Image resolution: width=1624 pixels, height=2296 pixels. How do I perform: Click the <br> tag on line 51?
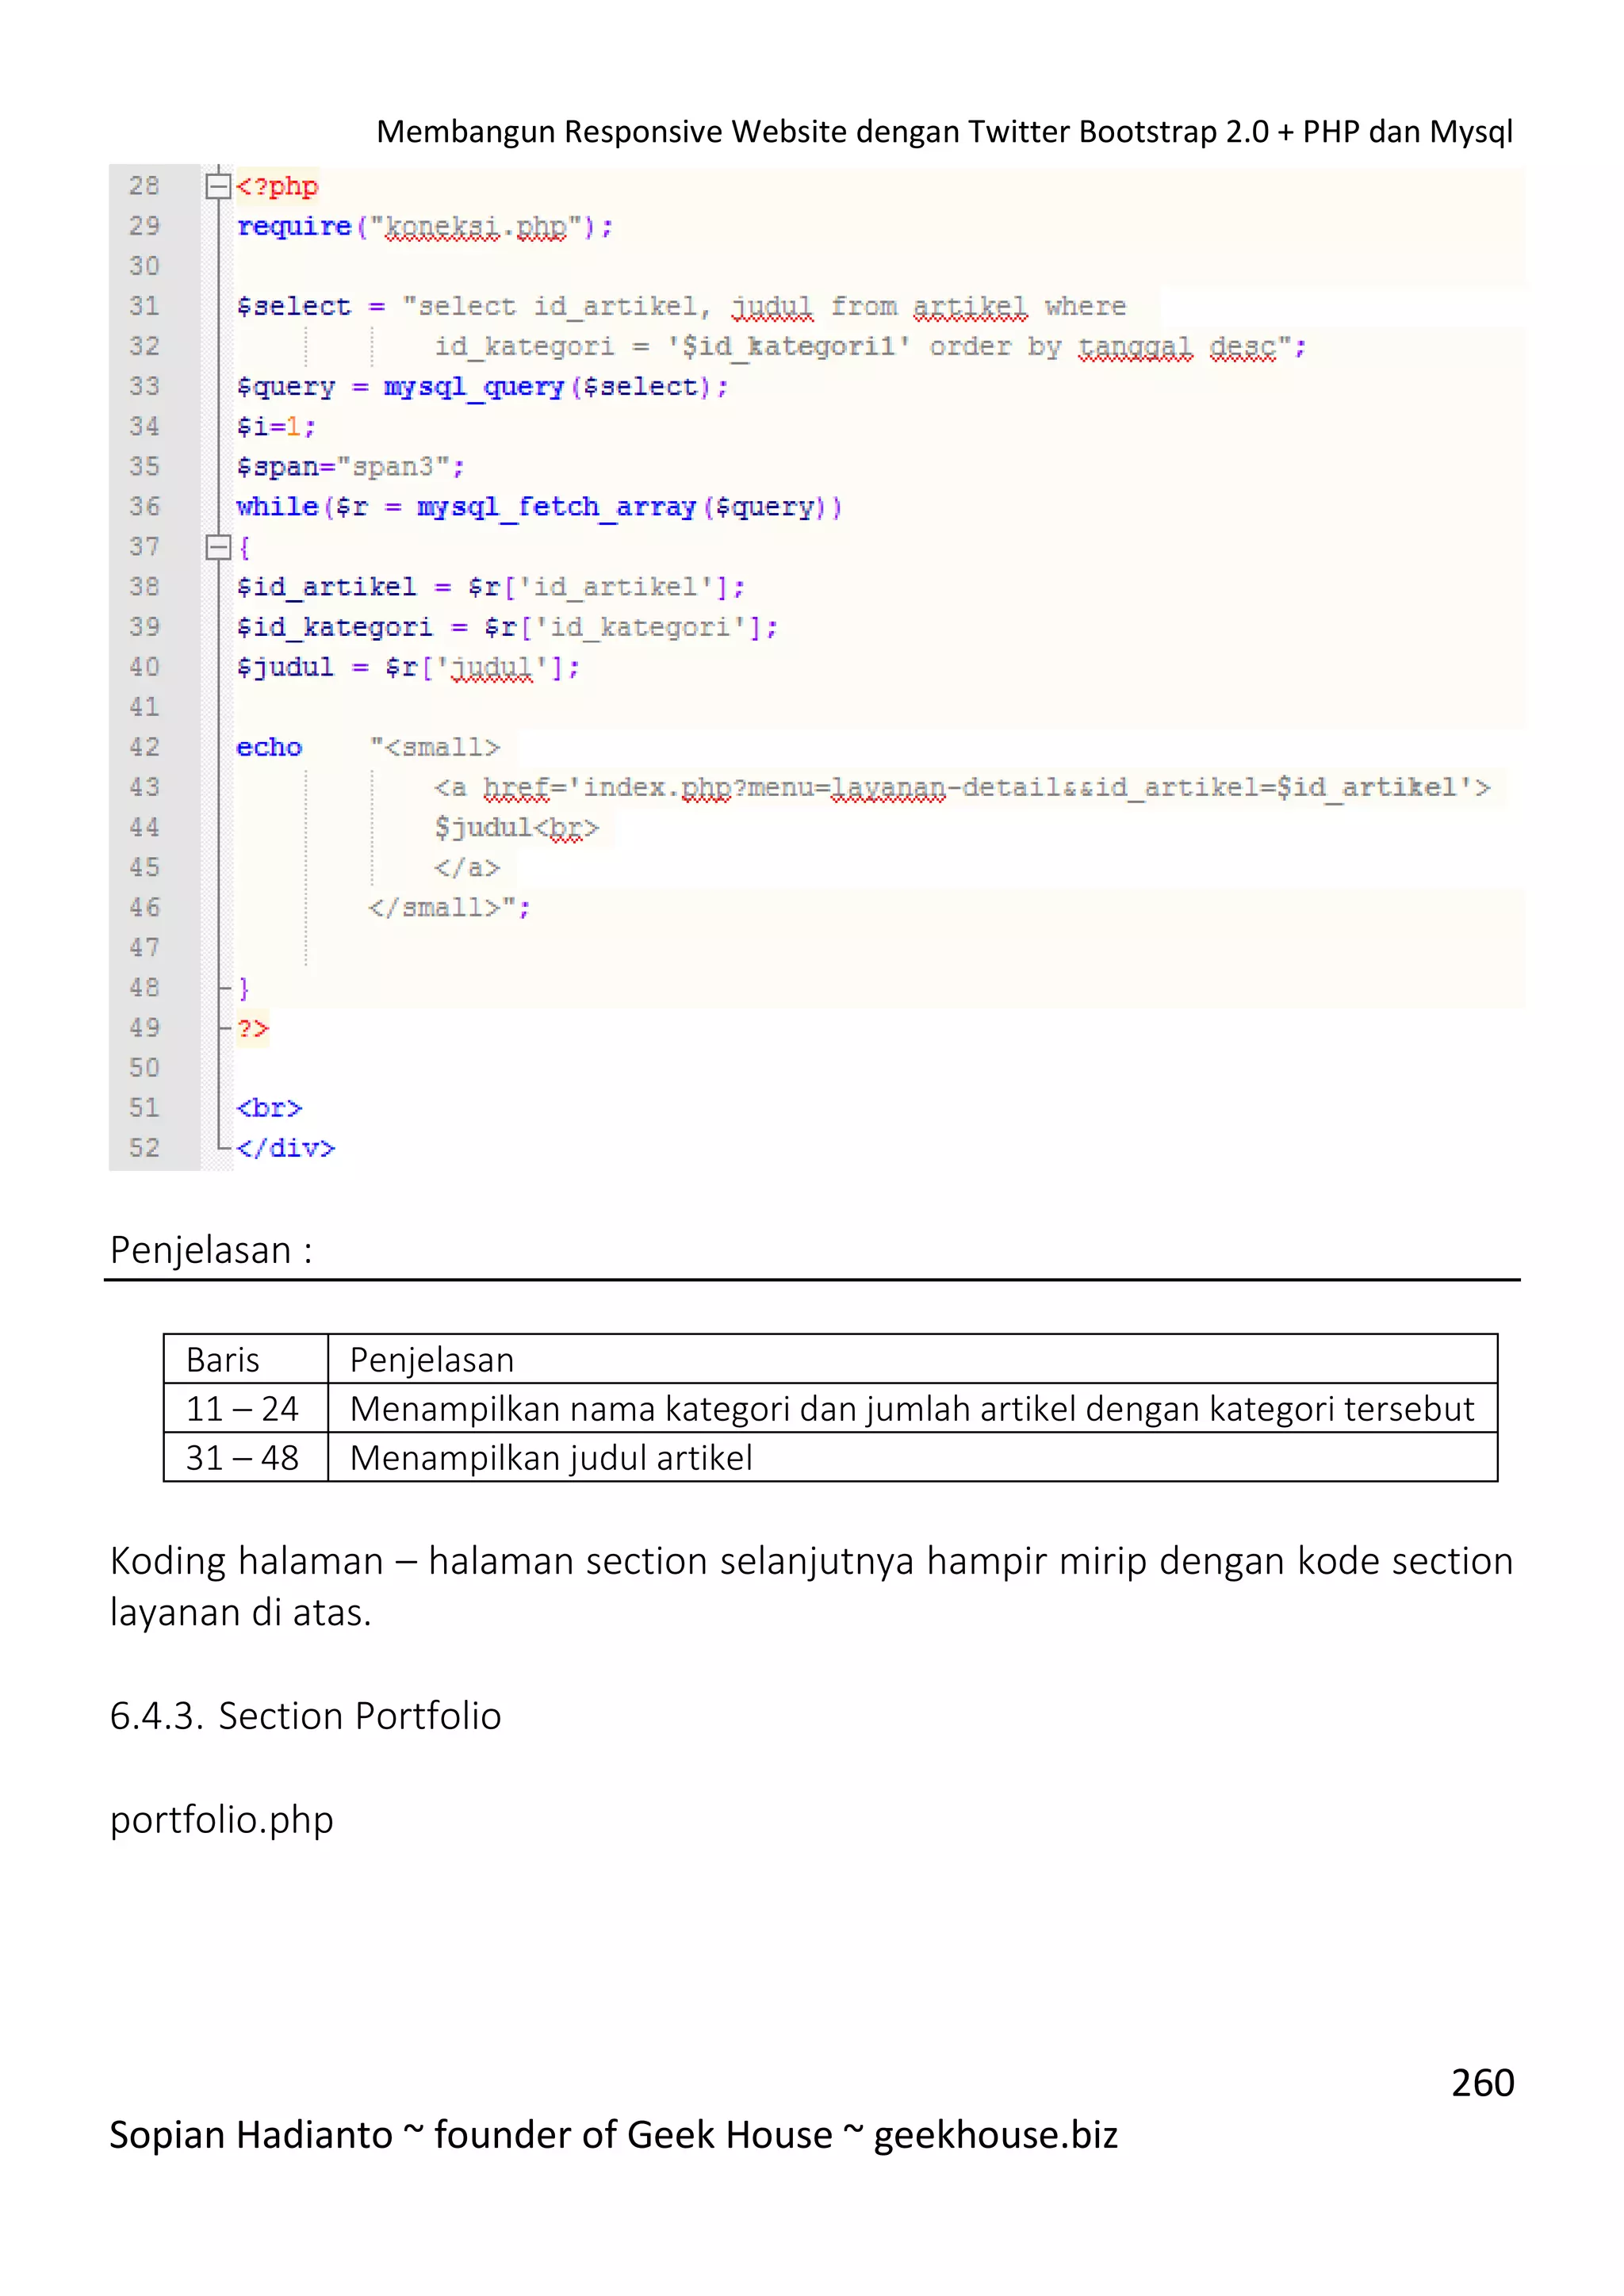[269, 1108]
